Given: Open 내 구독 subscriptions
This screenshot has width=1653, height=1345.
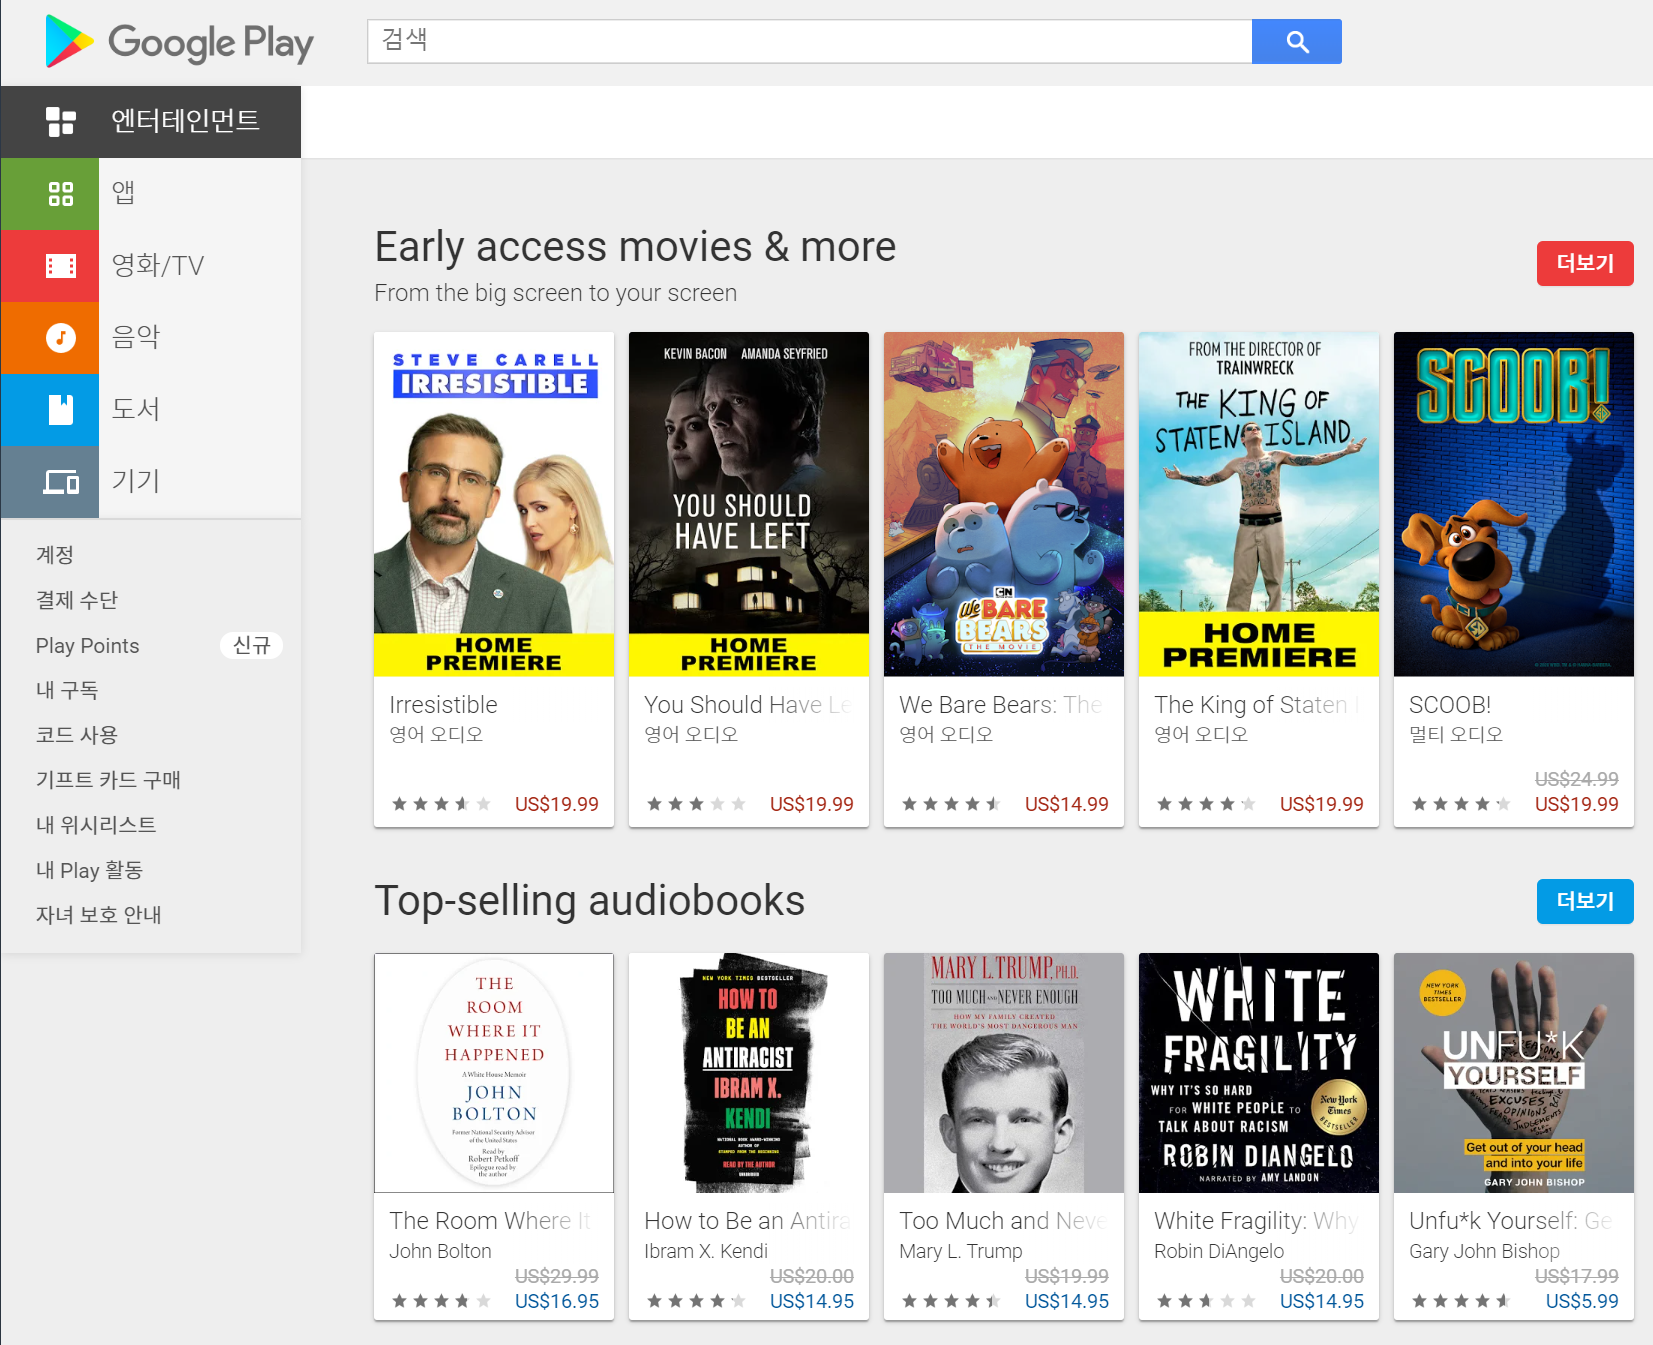Looking at the screenshot, I should 67,690.
